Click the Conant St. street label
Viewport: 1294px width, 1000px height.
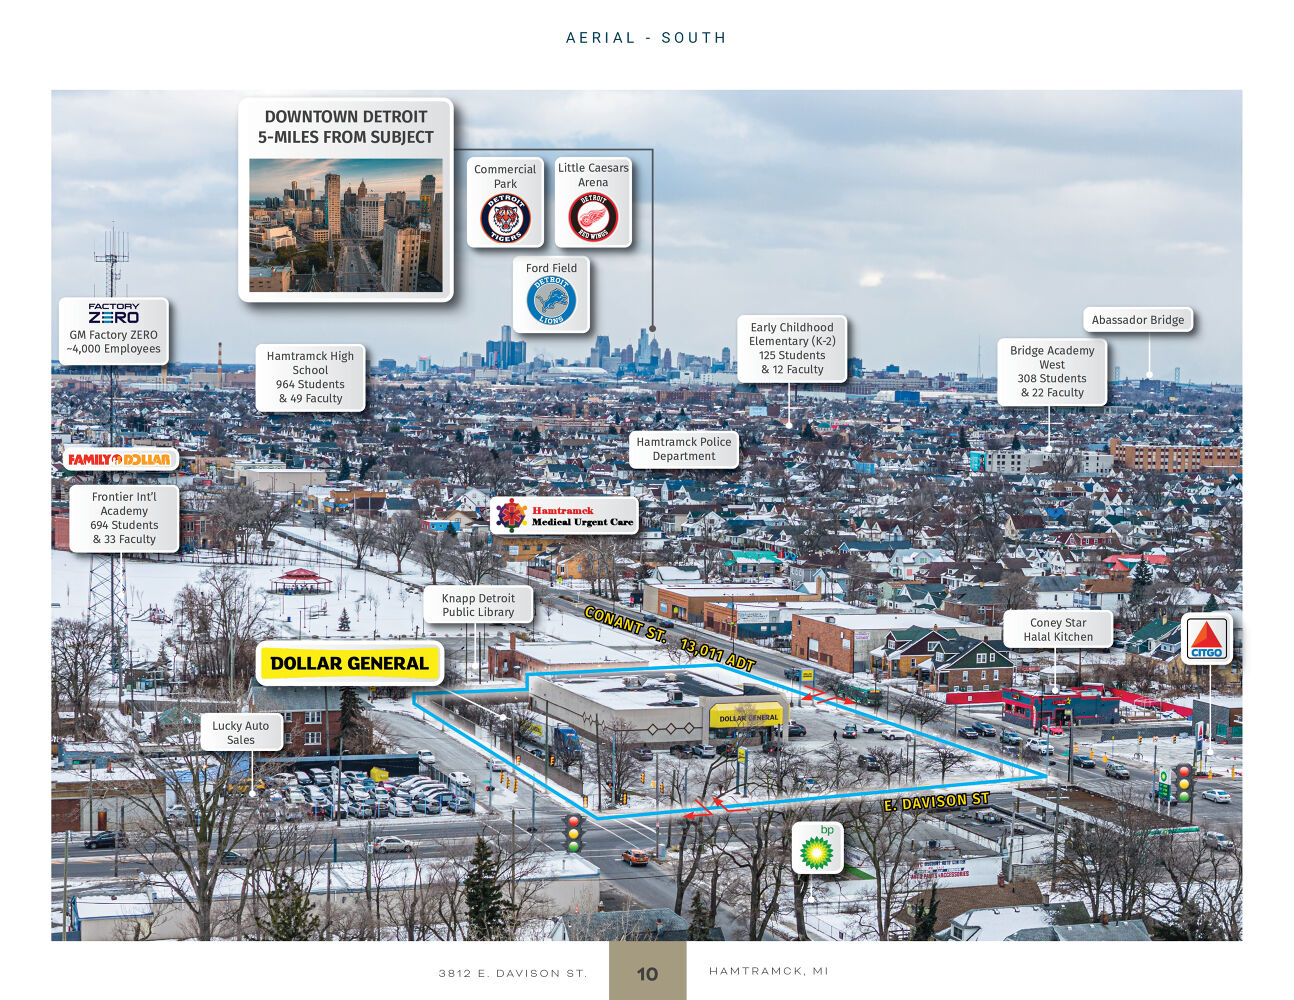625,624
